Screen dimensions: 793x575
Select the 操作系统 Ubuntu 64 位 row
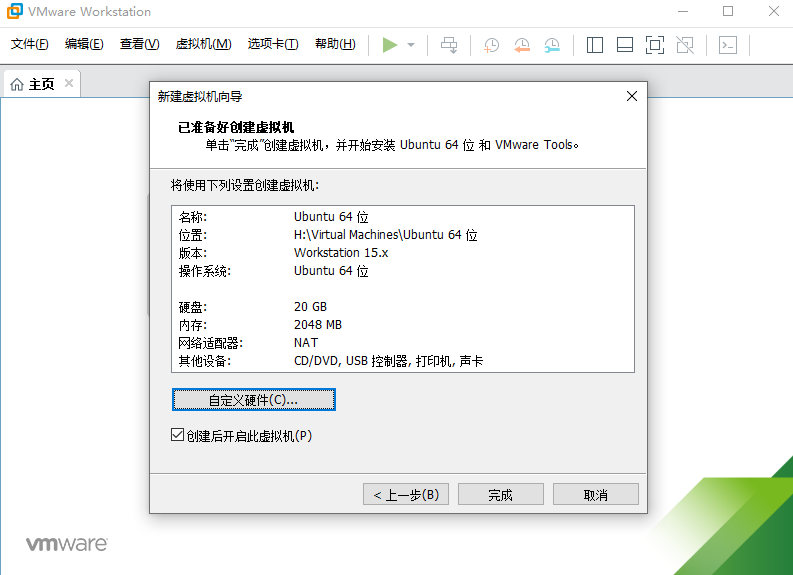tap(403, 271)
